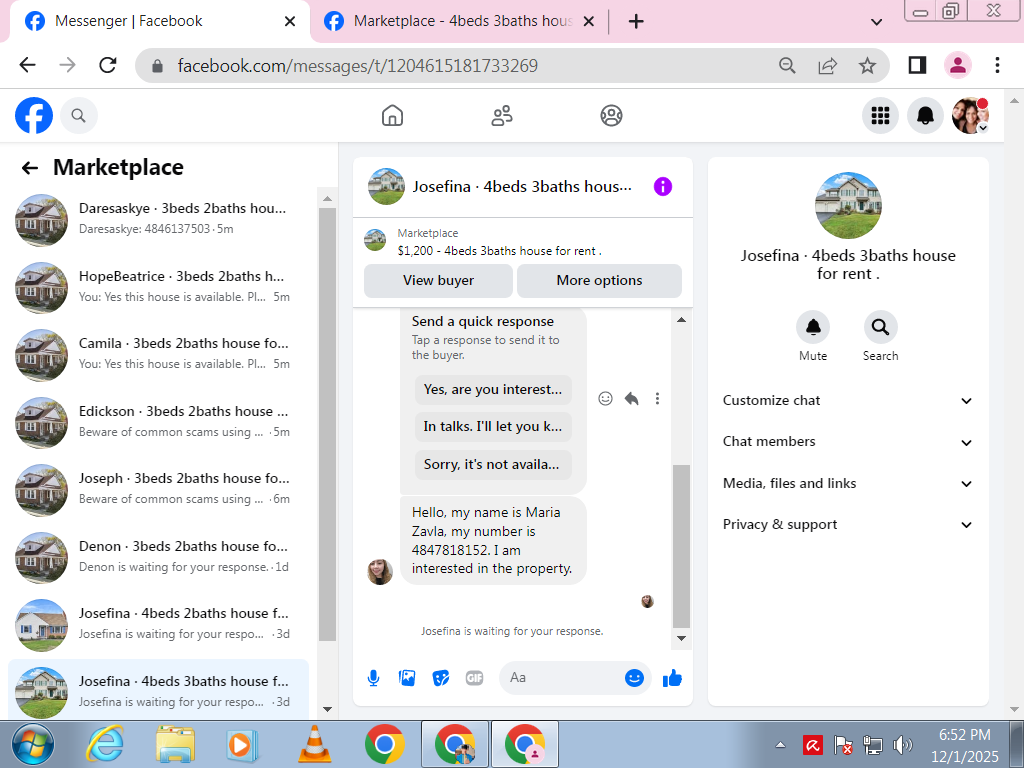
Task: Close the Marketplace browser tab
Action: click(588, 22)
